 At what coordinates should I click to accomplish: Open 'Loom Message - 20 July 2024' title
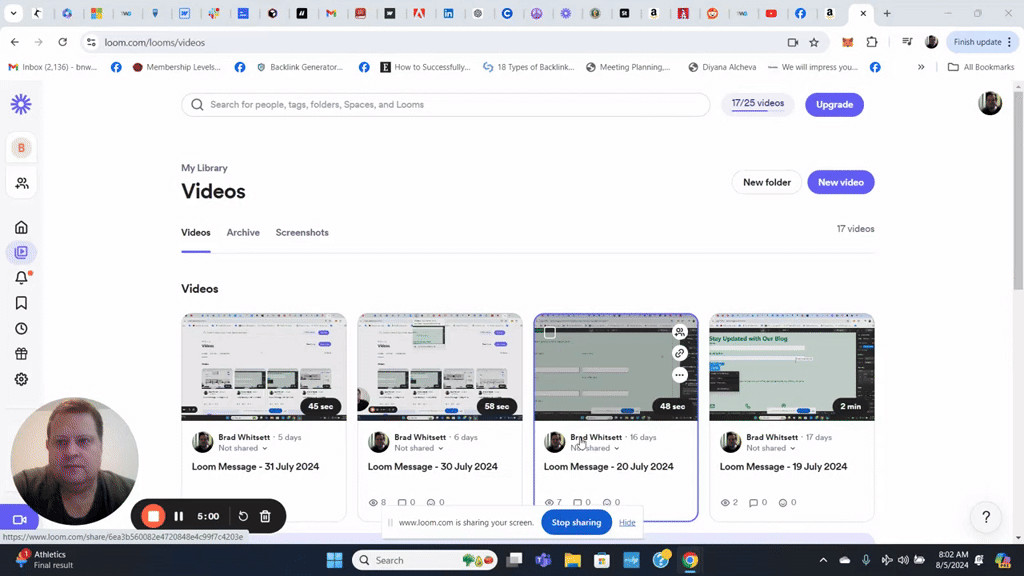609,466
